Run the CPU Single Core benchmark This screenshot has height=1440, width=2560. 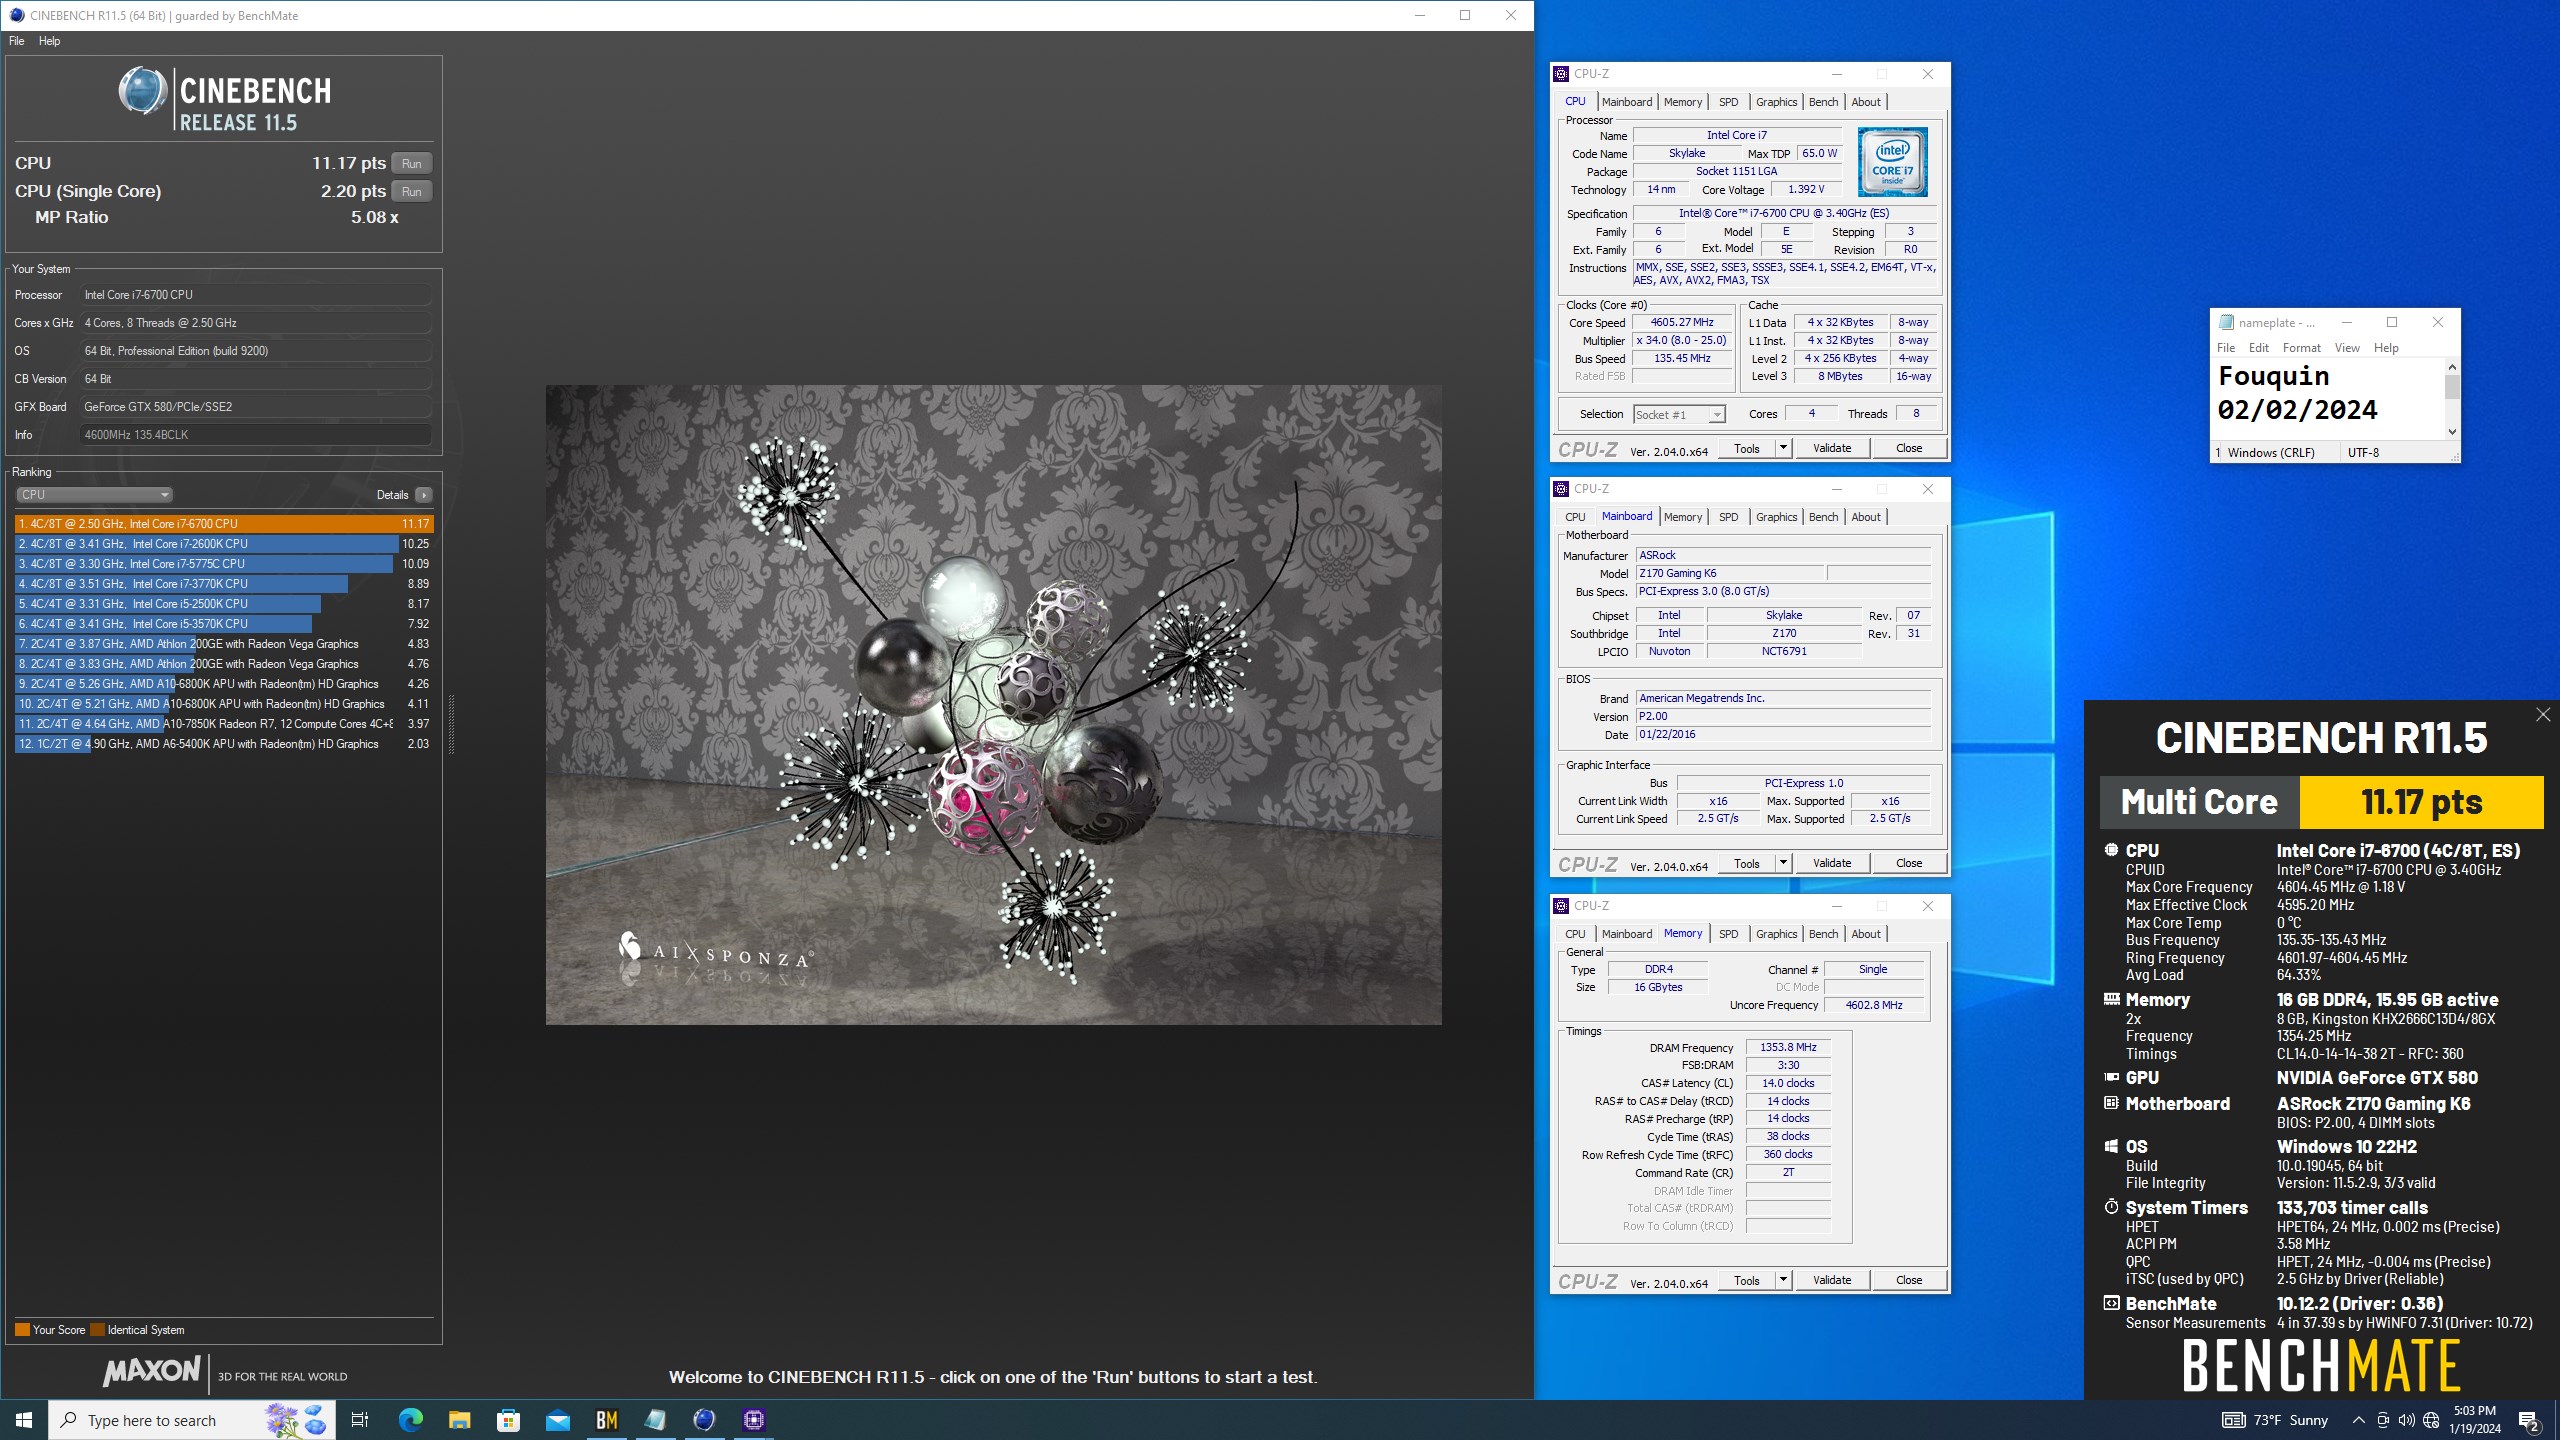point(411,191)
